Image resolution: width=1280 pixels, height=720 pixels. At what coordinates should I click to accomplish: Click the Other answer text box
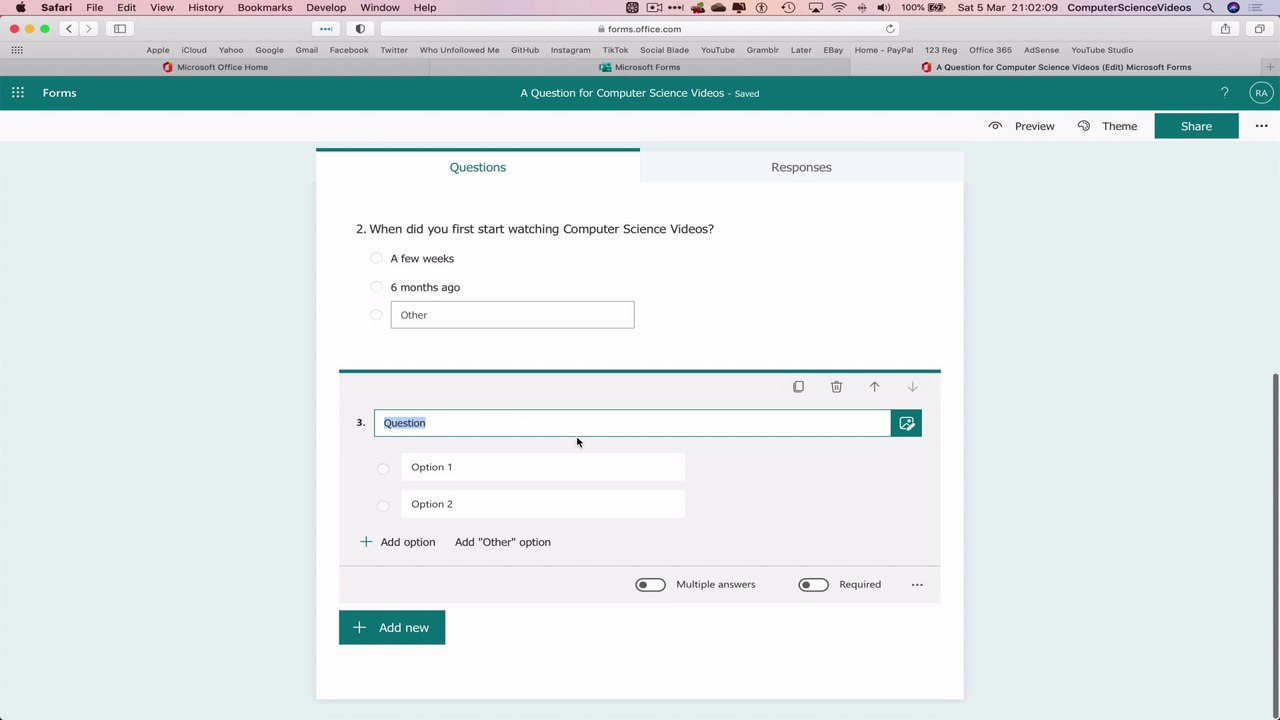tap(512, 315)
